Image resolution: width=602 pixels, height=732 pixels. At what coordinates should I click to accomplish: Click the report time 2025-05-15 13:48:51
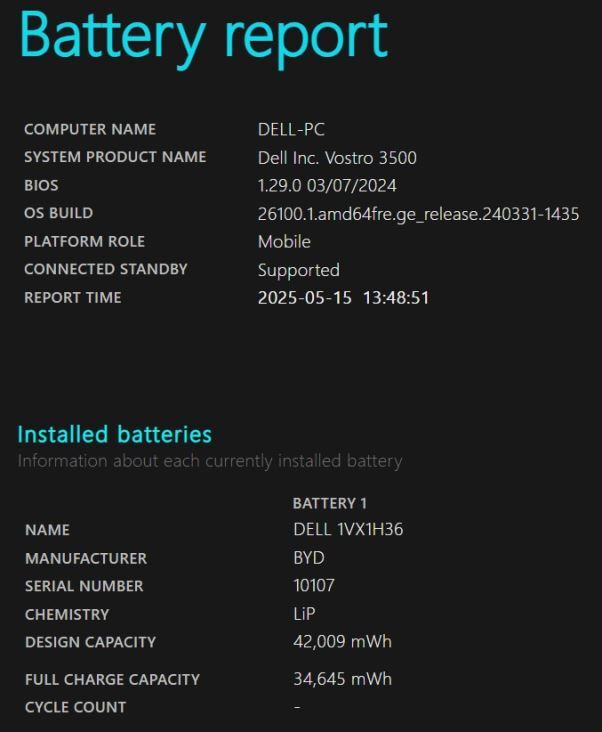(x=343, y=297)
